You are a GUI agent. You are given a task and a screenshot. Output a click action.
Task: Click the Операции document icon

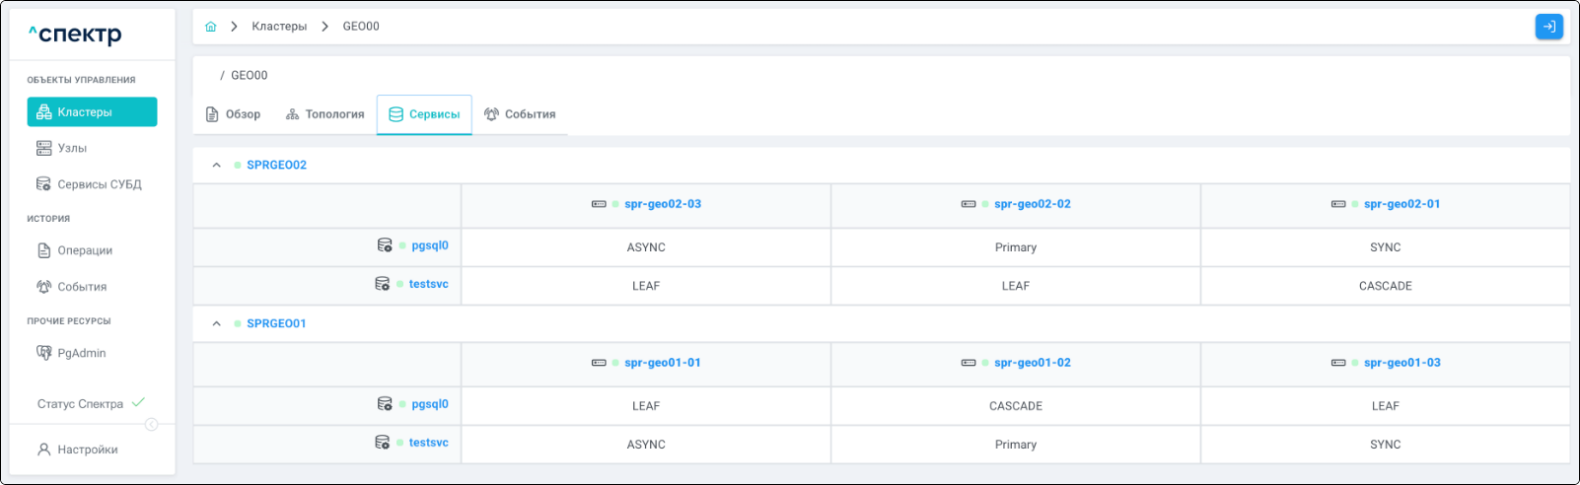[x=44, y=251]
